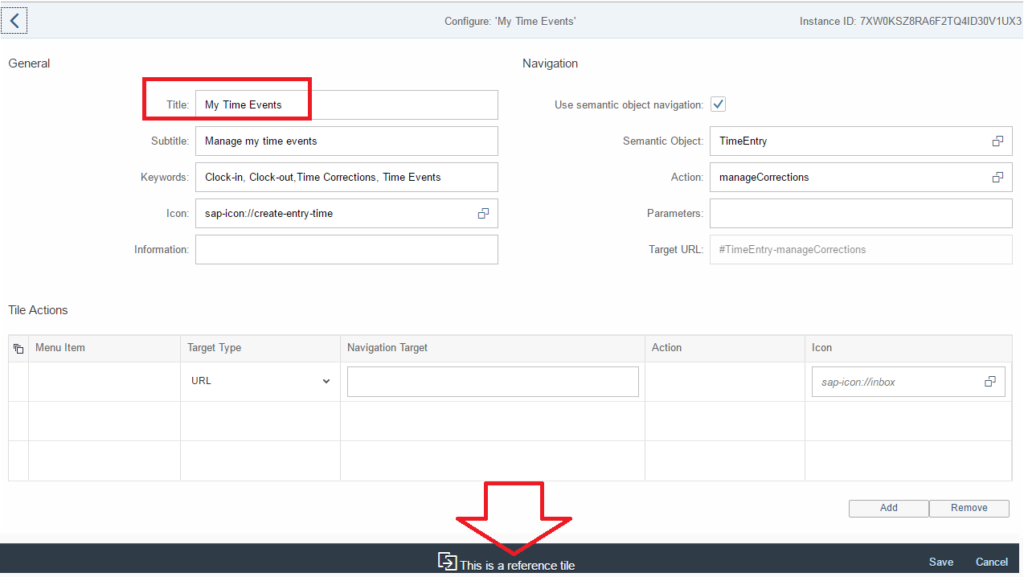Viewport: 1024px width, 577px height.
Task: Click the Instance ID text in header
Action: click(x=910, y=22)
